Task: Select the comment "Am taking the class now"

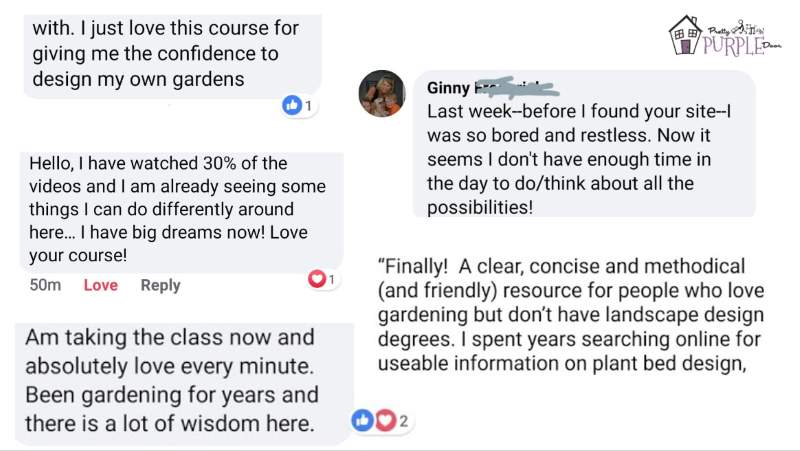Action: 172,380
